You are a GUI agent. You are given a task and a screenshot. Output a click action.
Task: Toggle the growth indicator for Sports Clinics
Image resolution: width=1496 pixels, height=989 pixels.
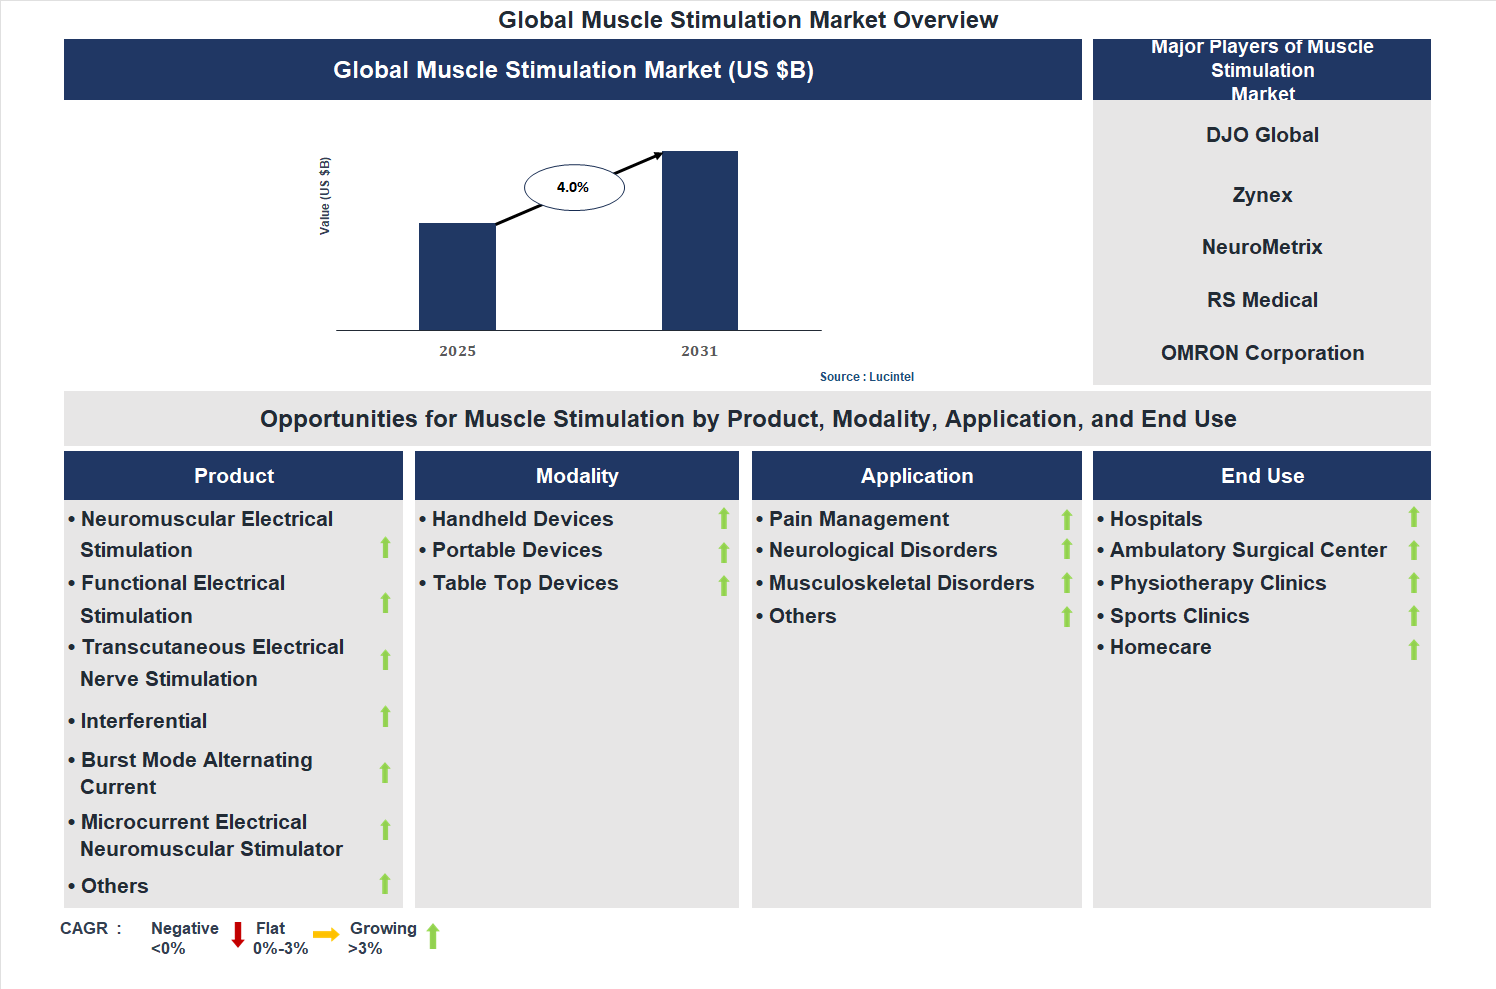coord(1414,617)
